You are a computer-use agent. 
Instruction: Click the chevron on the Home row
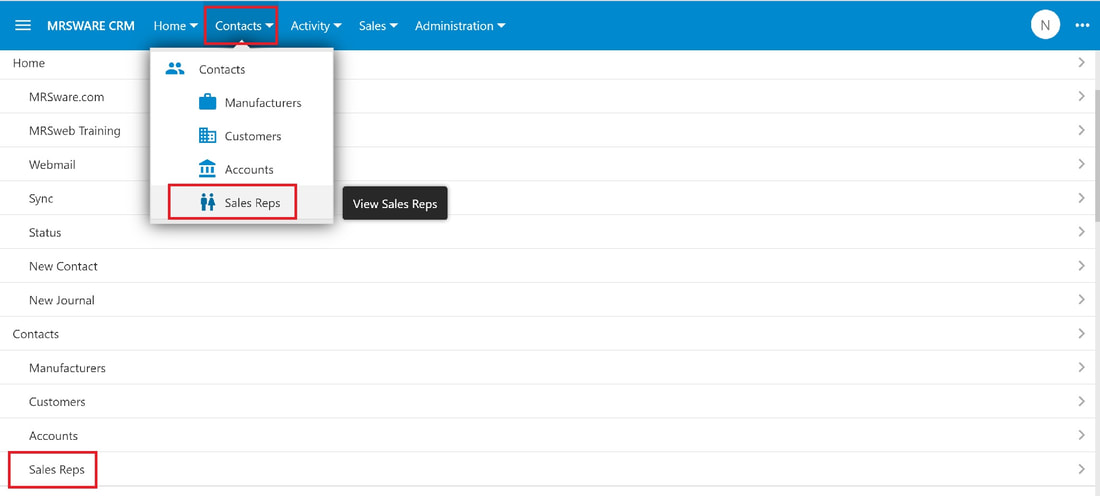click(x=1081, y=62)
